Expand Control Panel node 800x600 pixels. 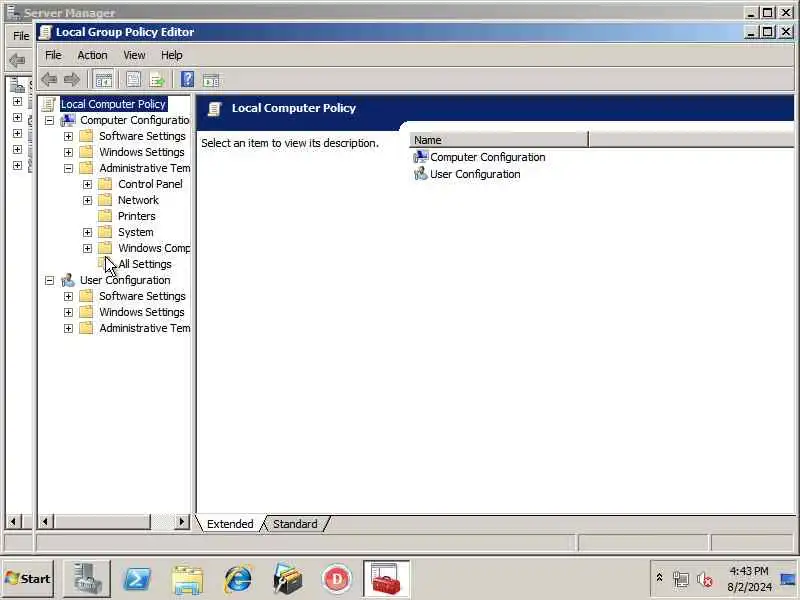87,184
